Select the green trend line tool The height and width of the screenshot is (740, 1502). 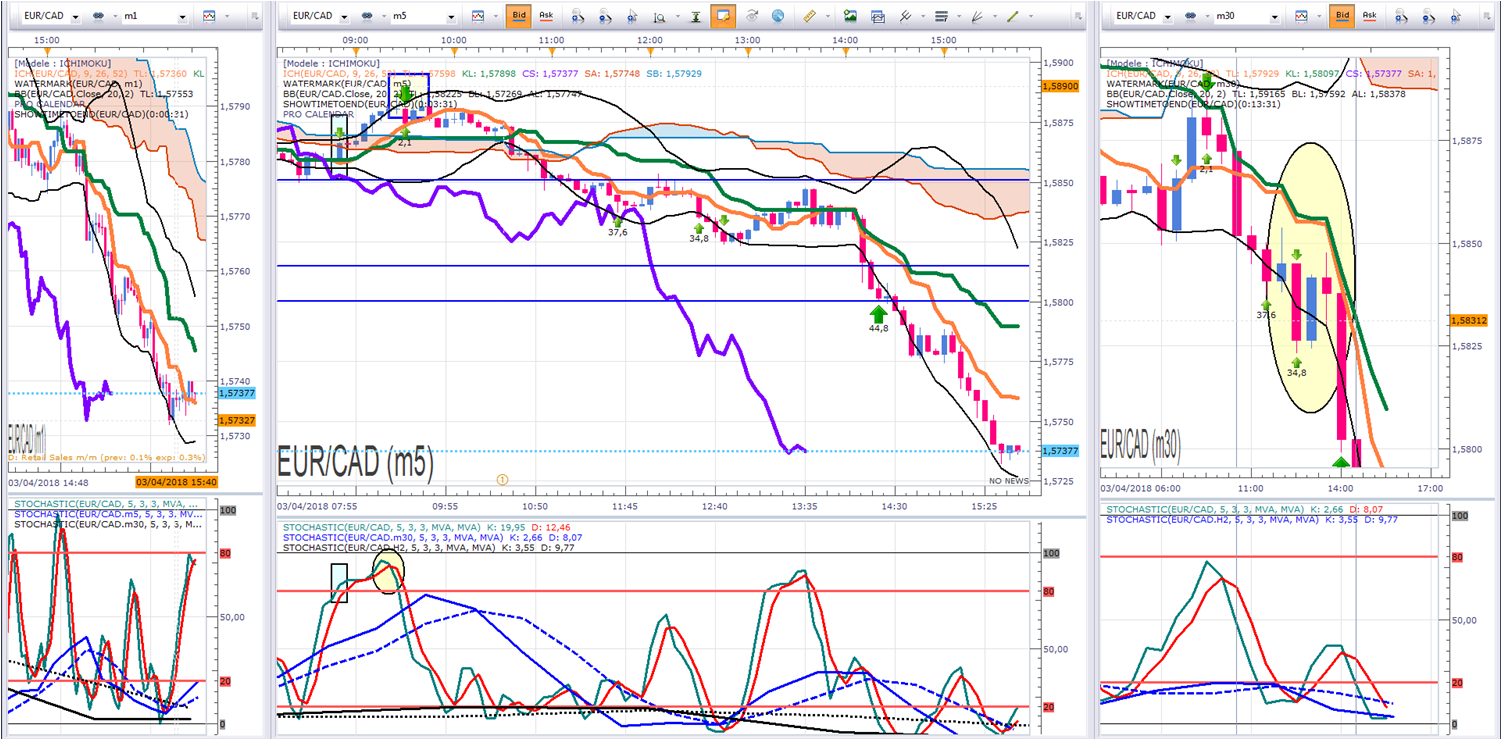pos(1012,17)
